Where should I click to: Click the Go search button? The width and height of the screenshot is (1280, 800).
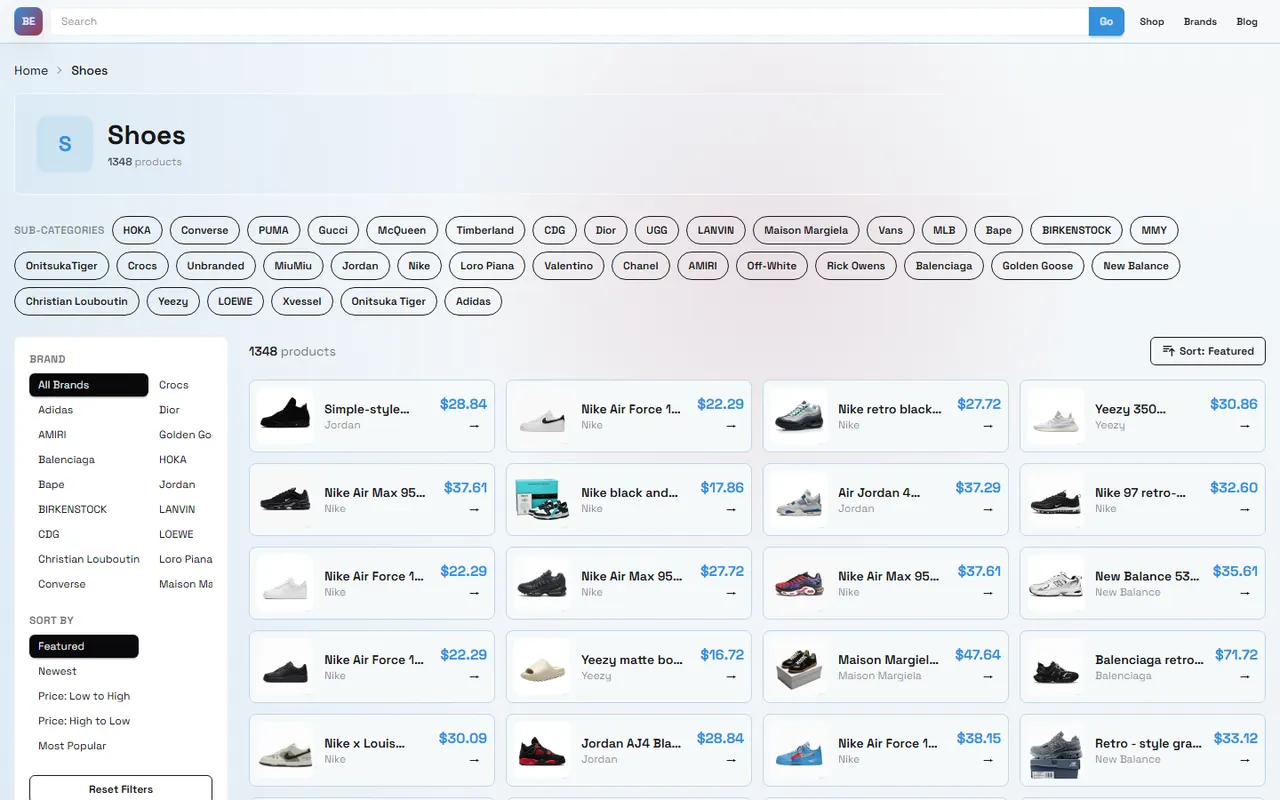point(1106,21)
